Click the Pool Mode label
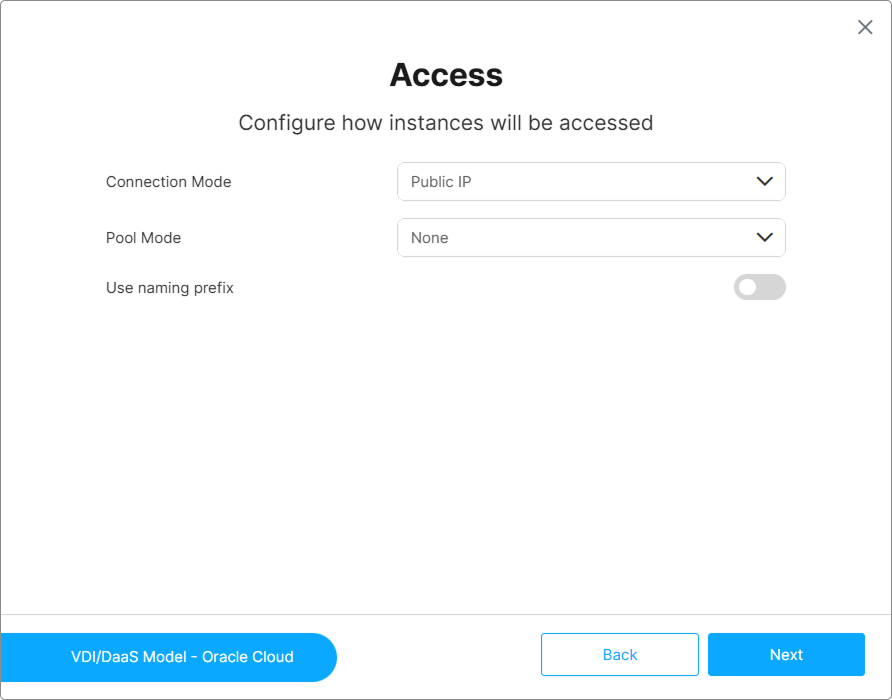 [x=143, y=237]
